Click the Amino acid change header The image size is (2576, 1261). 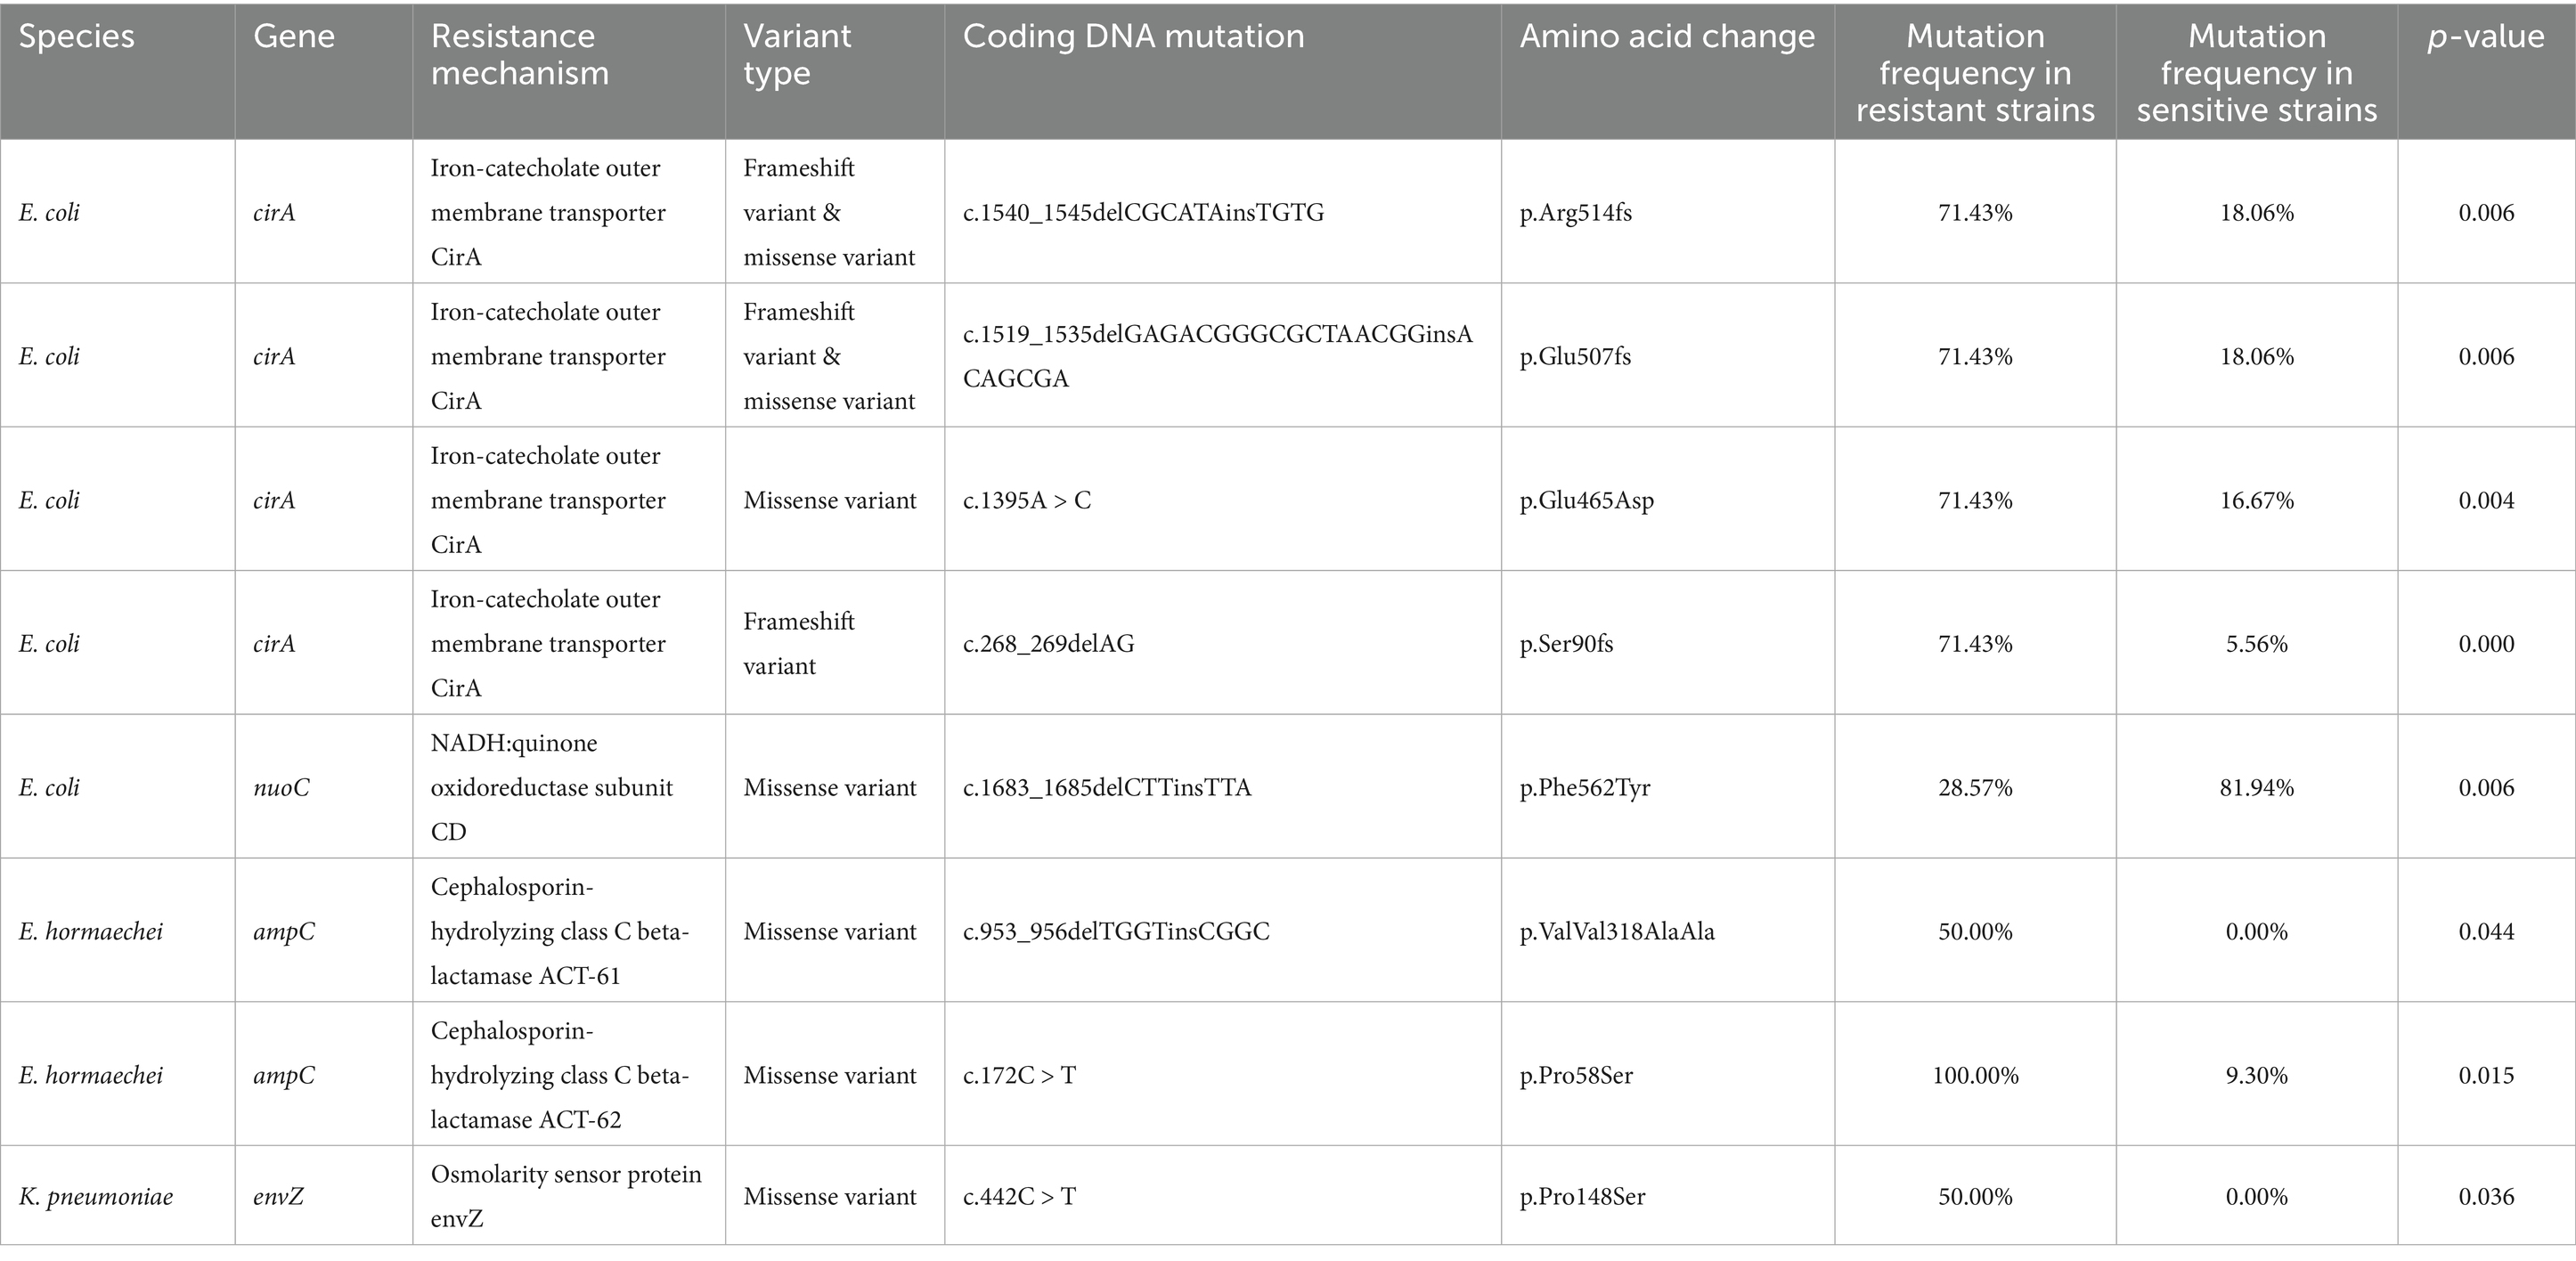pyautogui.click(x=1667, y=37)
